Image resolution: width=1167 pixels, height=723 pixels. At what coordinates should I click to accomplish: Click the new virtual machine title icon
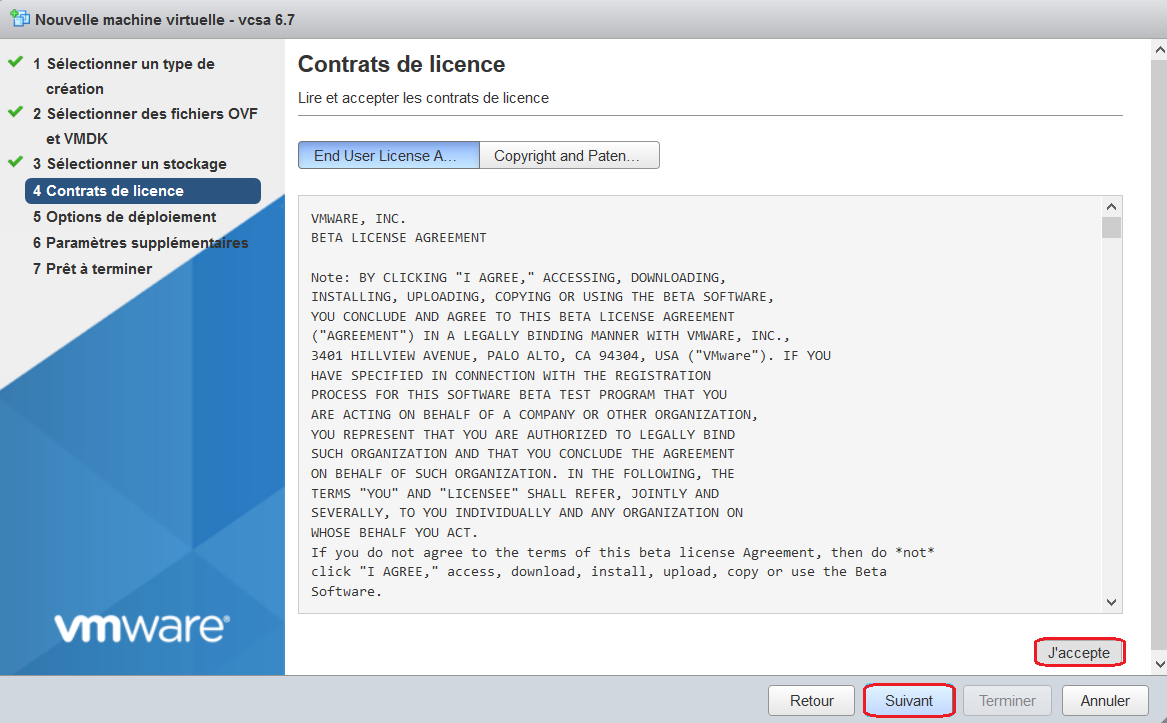[x=20, y=19]
